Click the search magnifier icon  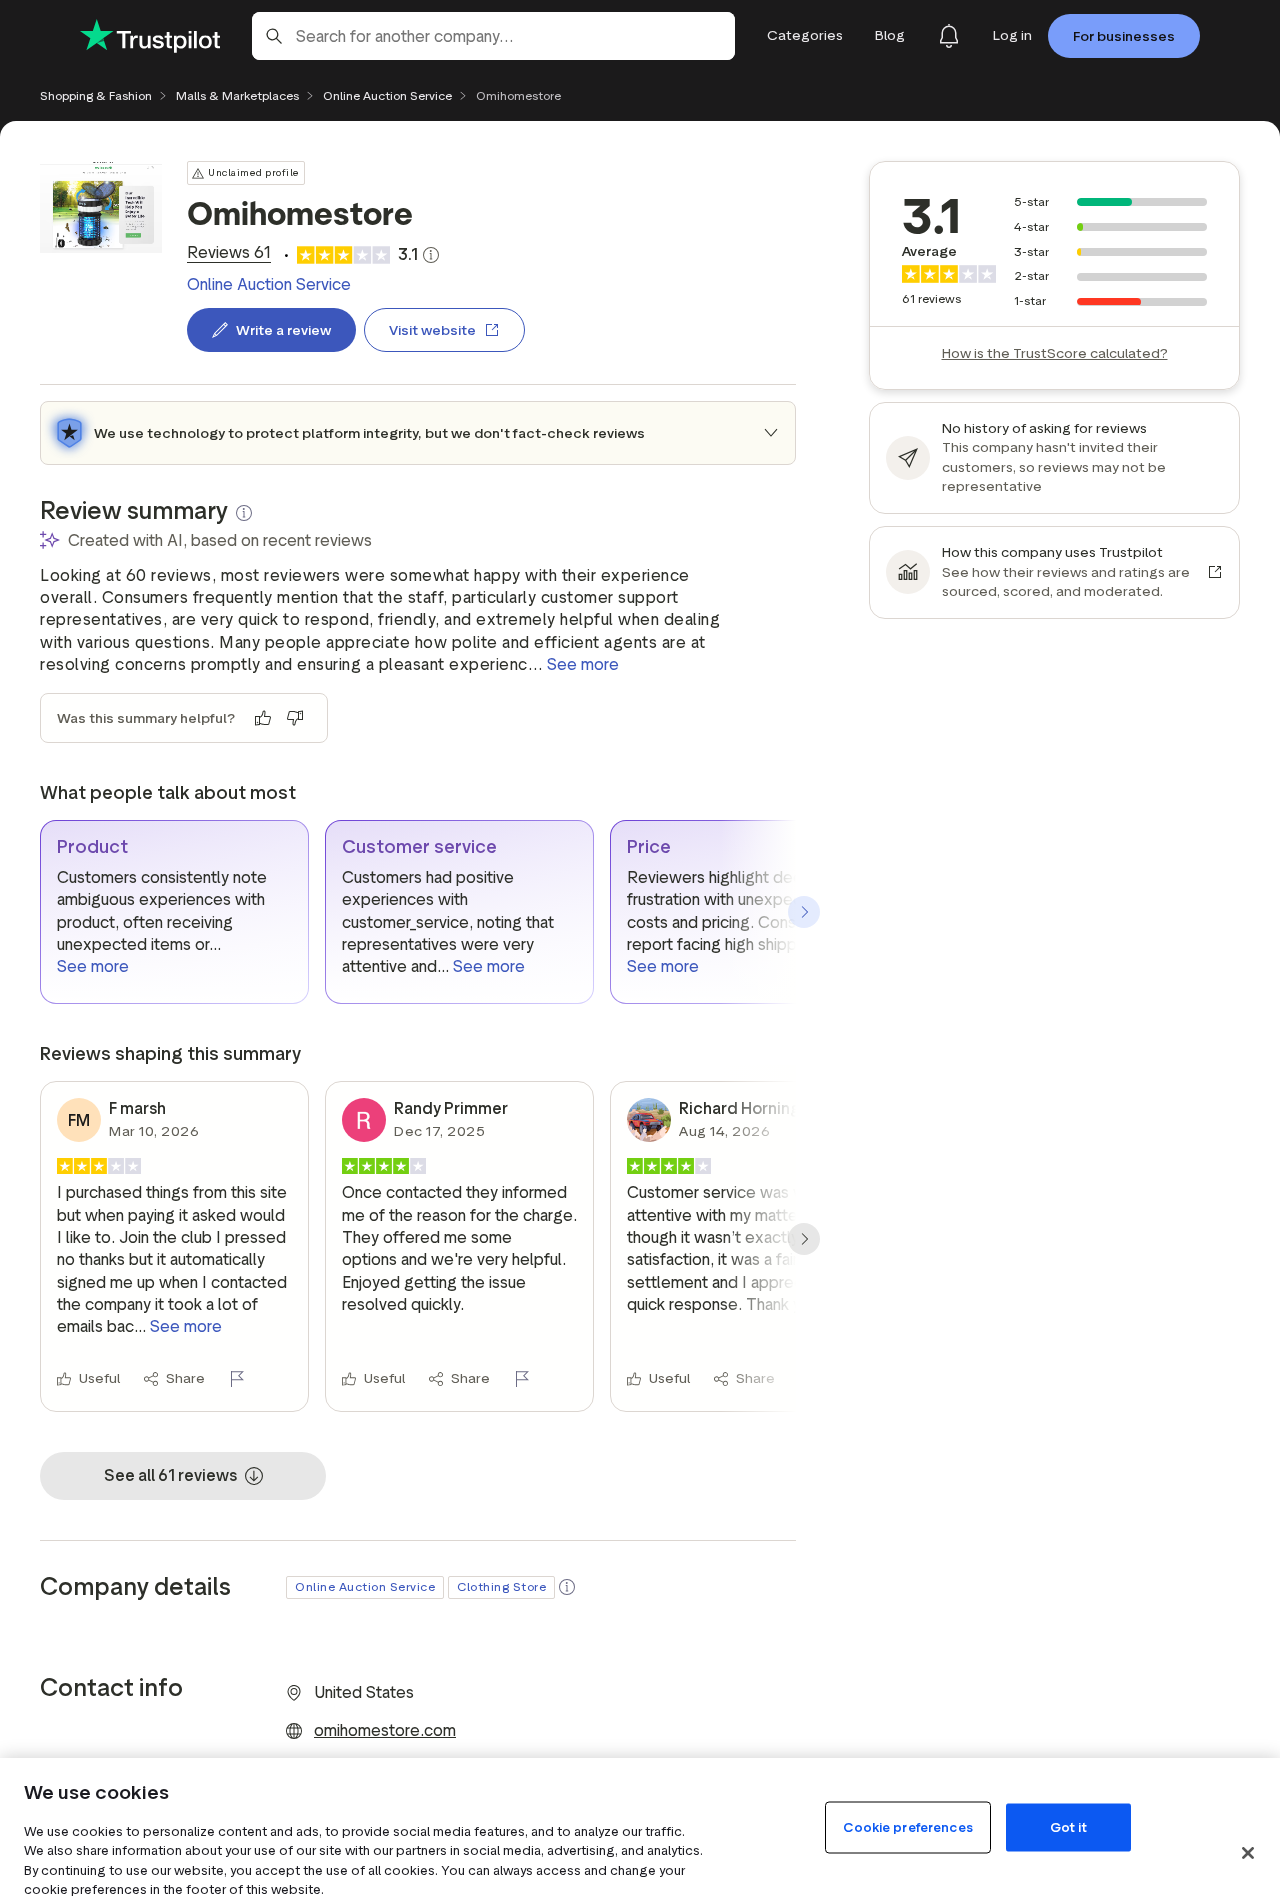pyautogui.click(x=274, y=36)
